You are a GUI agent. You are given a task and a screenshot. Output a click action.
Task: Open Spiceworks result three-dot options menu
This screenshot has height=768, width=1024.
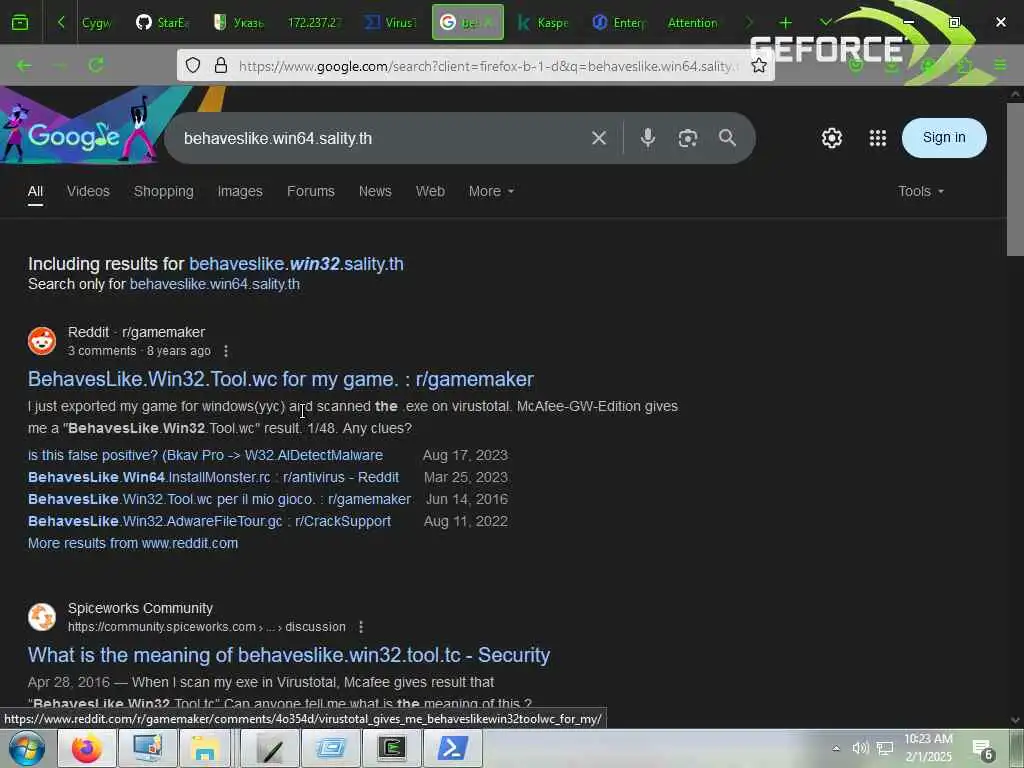361,627
